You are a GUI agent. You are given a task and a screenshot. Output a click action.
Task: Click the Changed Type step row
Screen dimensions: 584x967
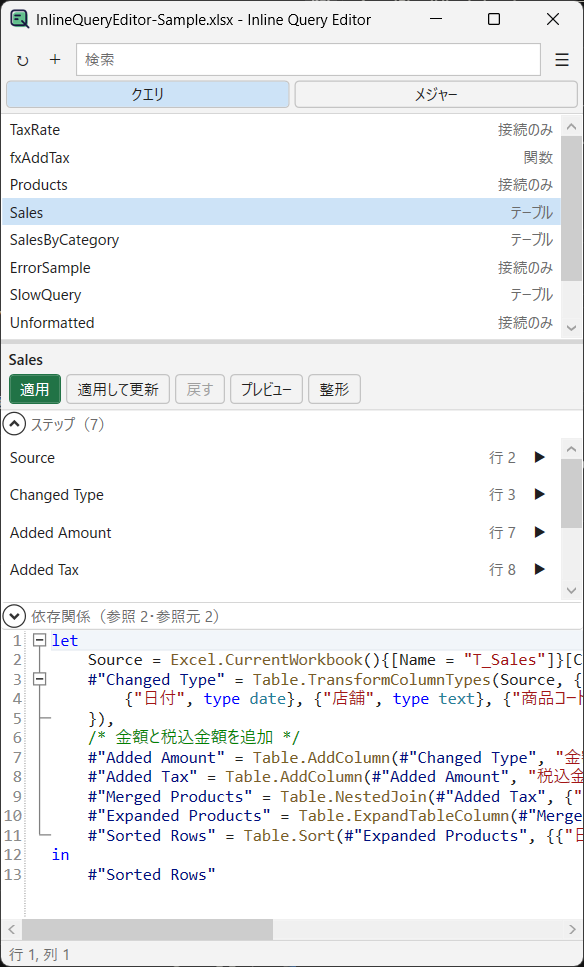tap(281, 495)
